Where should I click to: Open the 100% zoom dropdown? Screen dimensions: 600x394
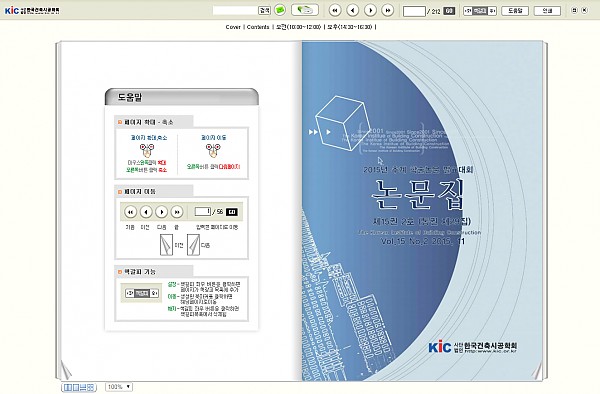(119, 387)
